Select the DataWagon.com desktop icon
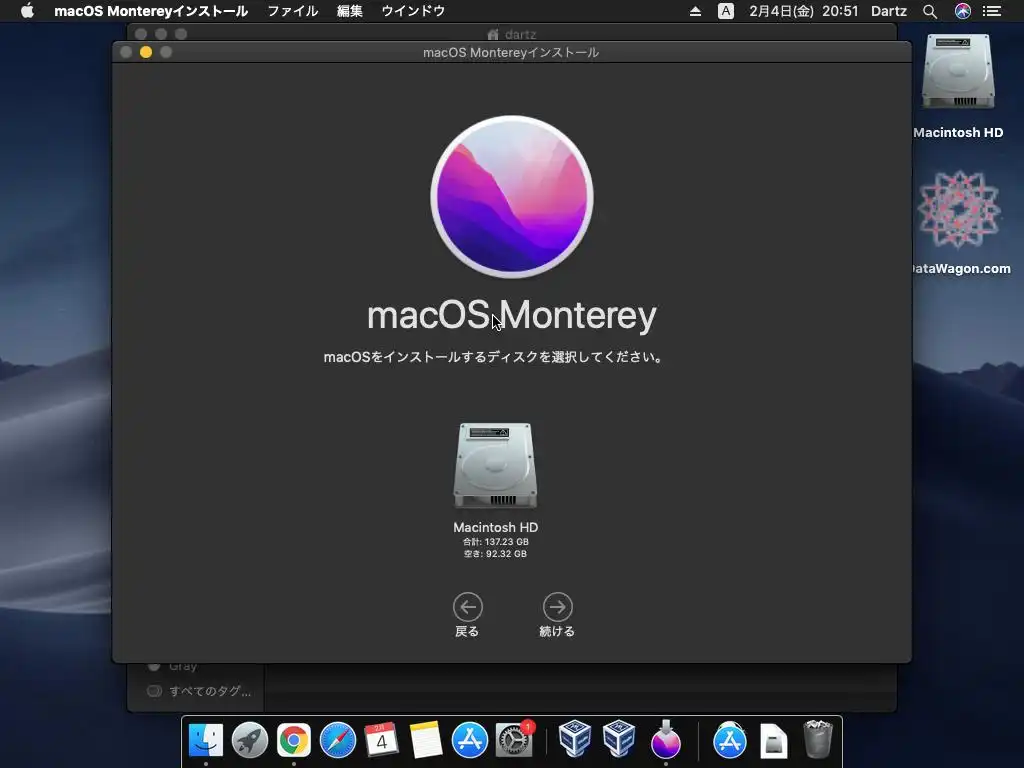The width and height of the screenshot is (1024, 768). pos(959,209)
